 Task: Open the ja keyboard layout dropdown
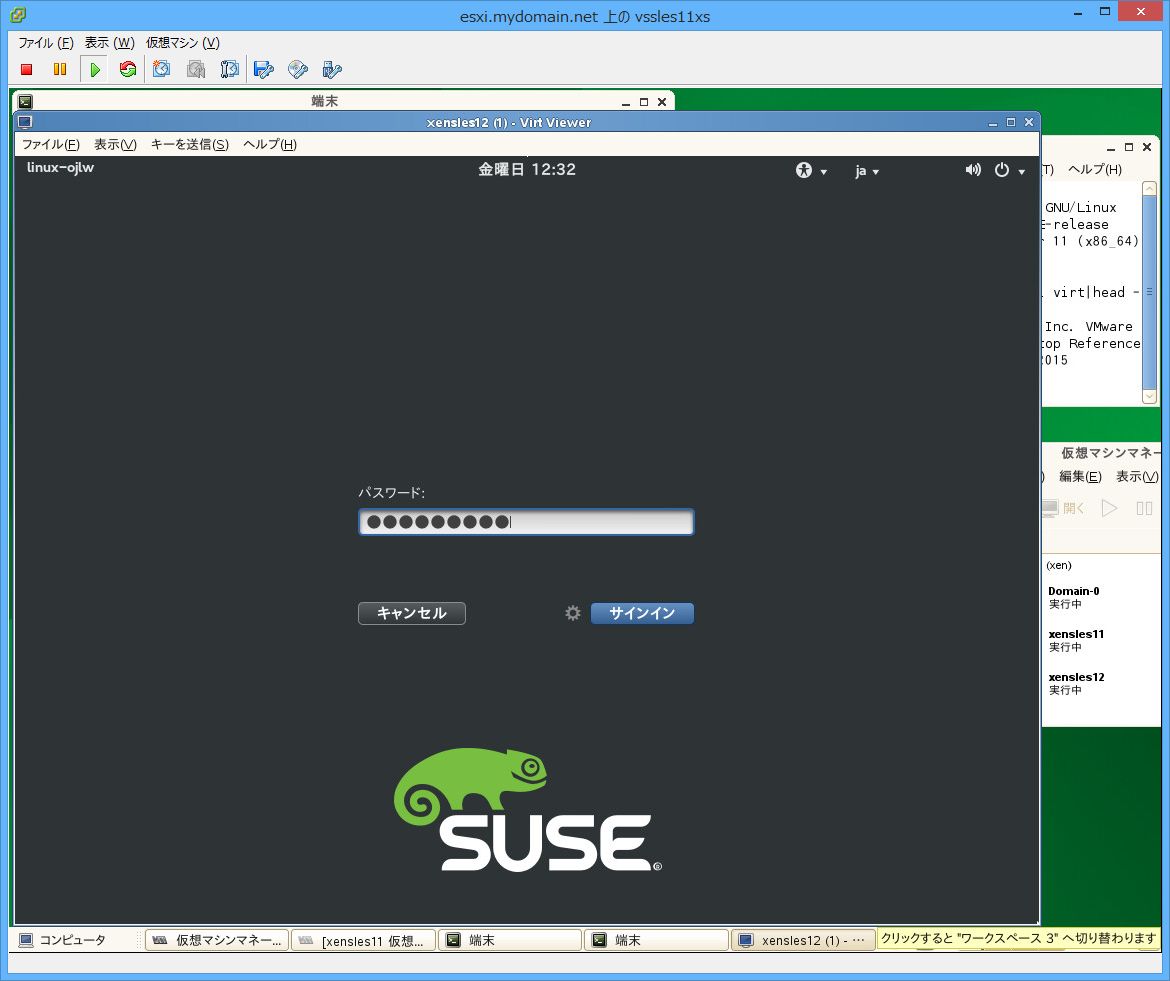[x=867, y=171]
